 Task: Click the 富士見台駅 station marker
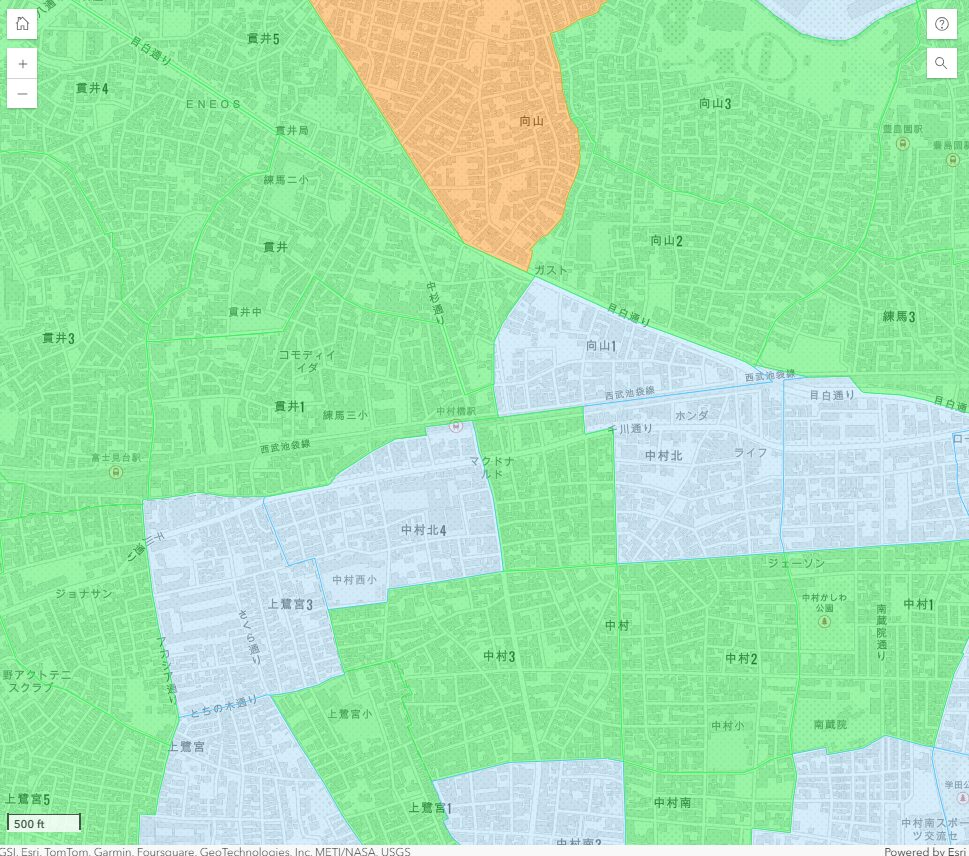click(116, 471)
